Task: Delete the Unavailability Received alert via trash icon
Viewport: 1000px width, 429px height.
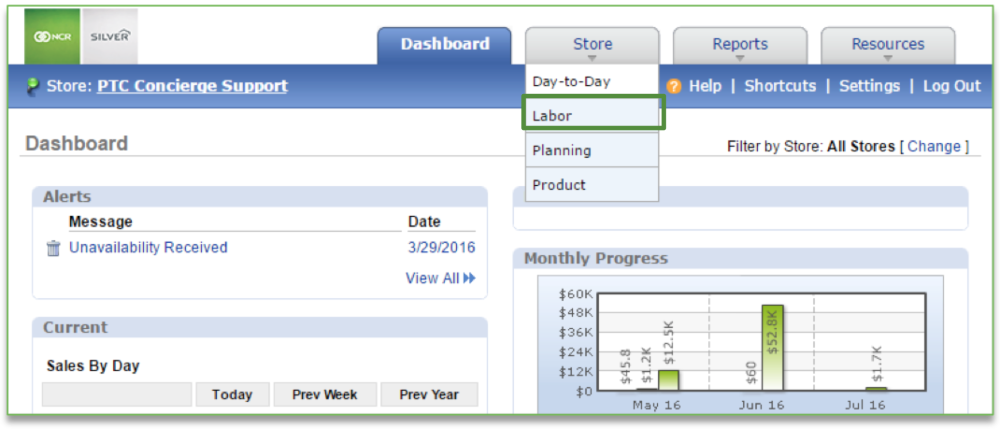Action: pyautogui.click(x=54, y=248)
